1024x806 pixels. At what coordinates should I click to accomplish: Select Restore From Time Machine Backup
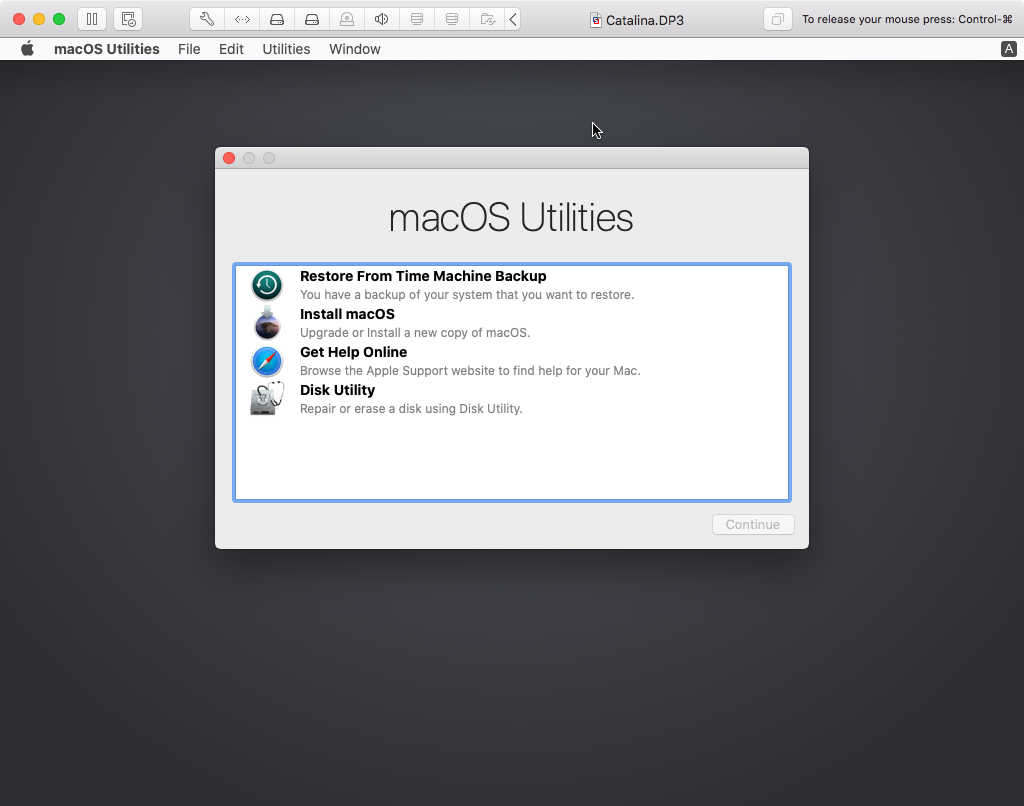click(x=512, y=285)
